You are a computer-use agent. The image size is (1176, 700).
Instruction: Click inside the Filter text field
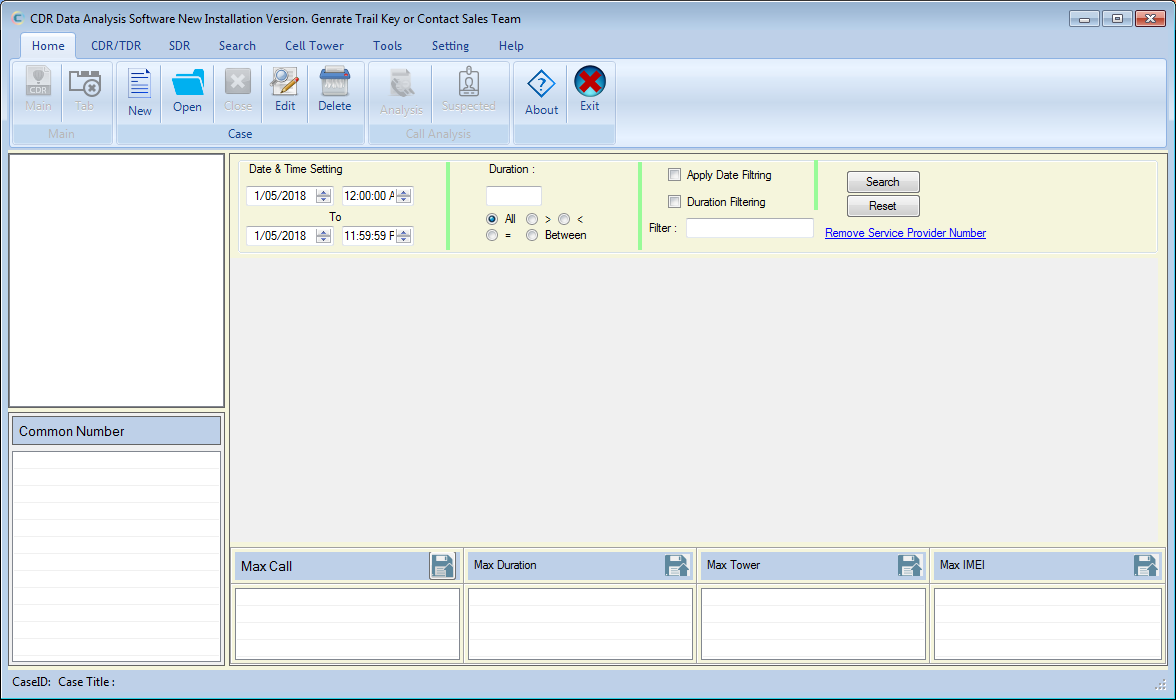(748, 227)
